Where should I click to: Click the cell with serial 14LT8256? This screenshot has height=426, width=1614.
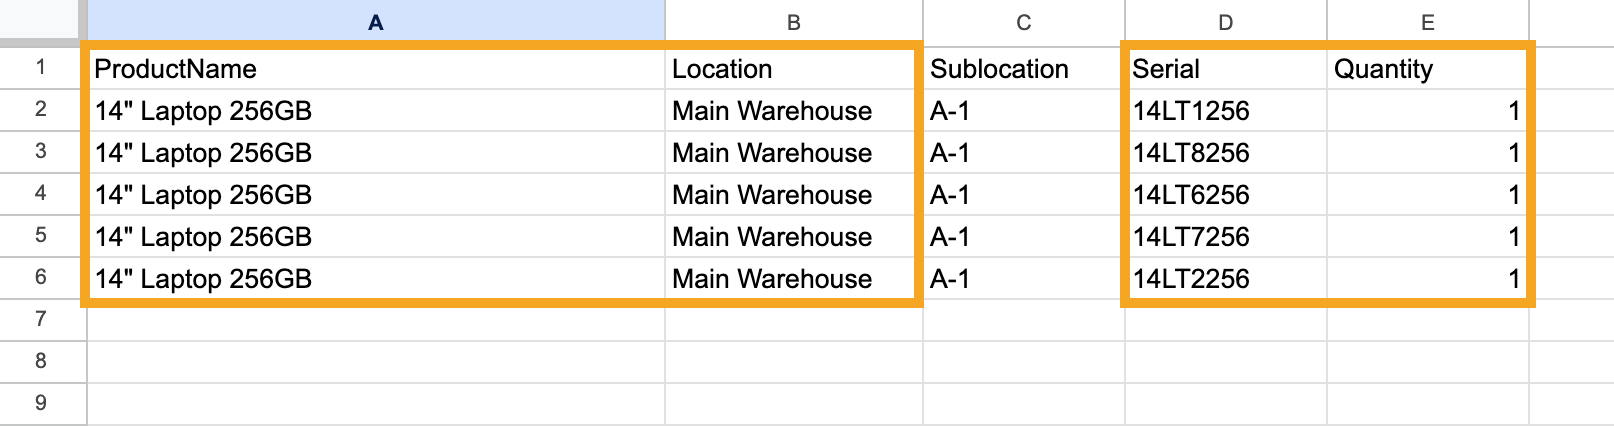coord(1226,153)
